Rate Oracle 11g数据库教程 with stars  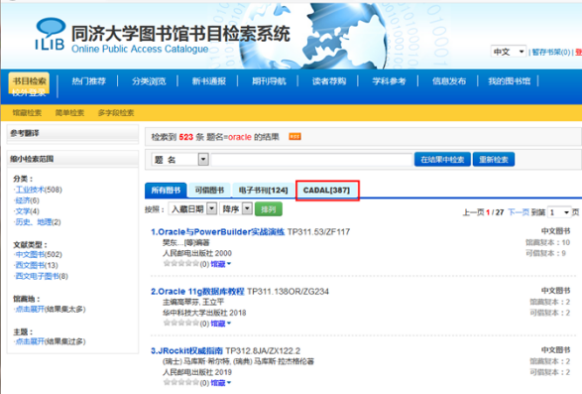(x=181, y=323)
